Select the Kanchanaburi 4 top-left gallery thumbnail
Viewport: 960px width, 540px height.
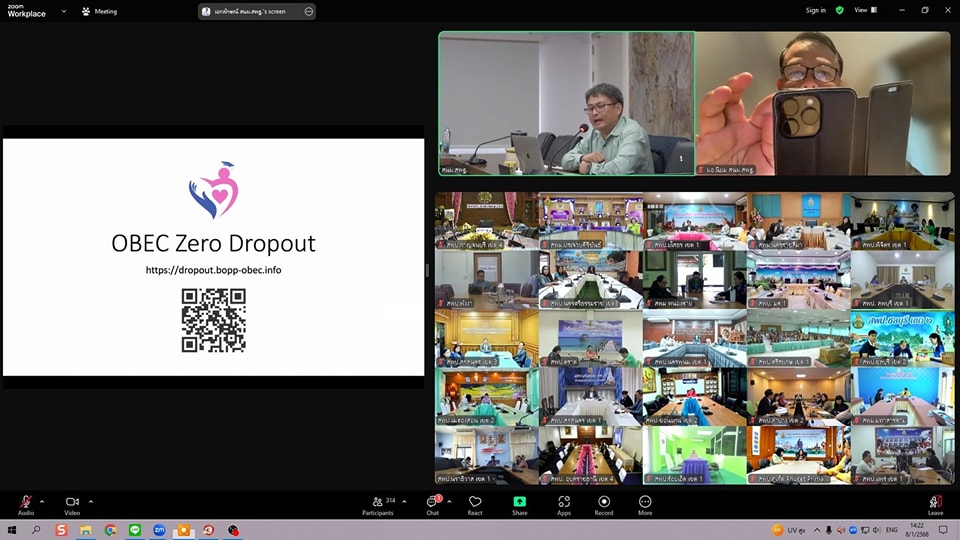(x=487, y=220)
